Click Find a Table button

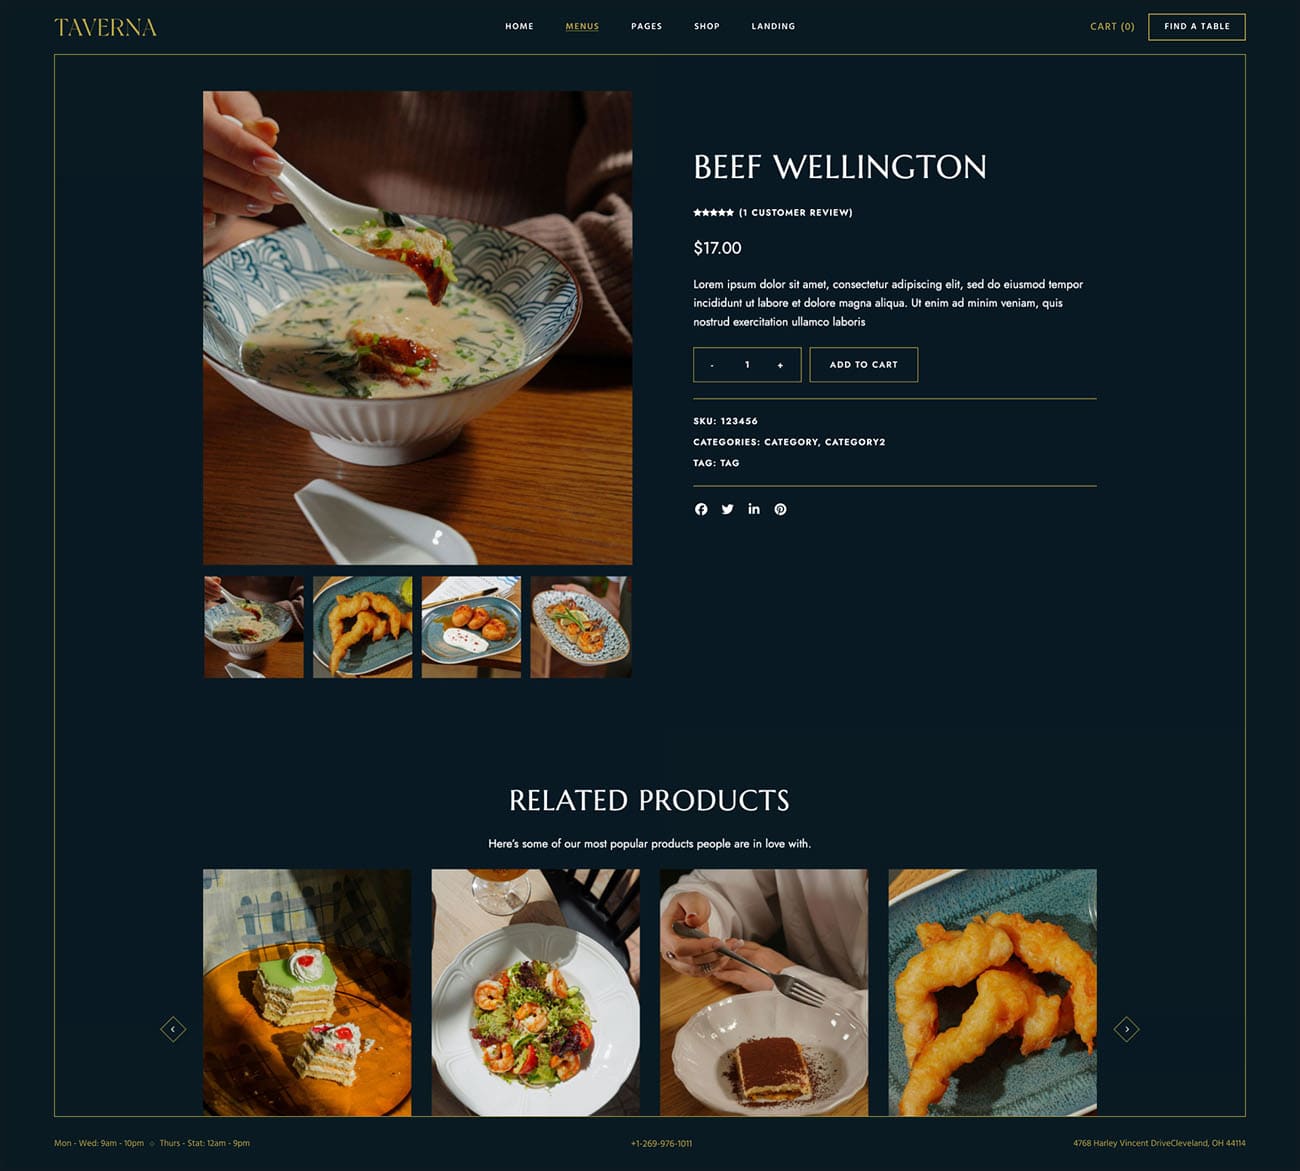[1196, 27]
